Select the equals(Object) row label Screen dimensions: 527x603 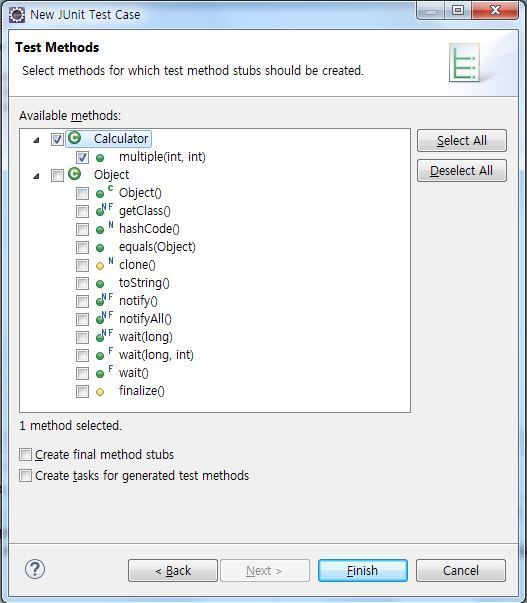pyautogui.click(x=157, y=247)
